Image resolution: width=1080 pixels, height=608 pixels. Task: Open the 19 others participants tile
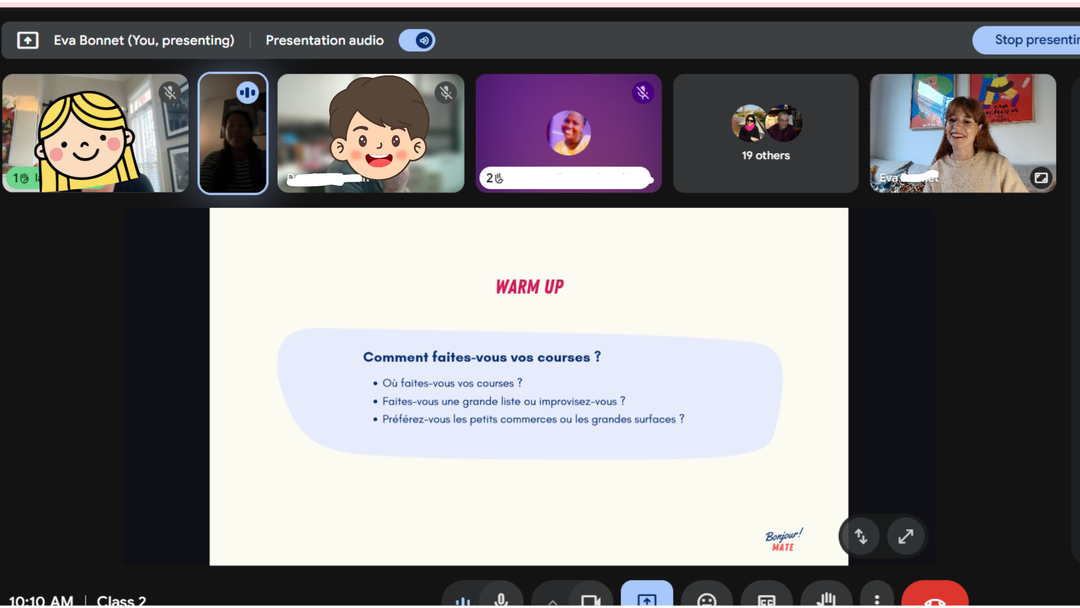tap(765, 133)
